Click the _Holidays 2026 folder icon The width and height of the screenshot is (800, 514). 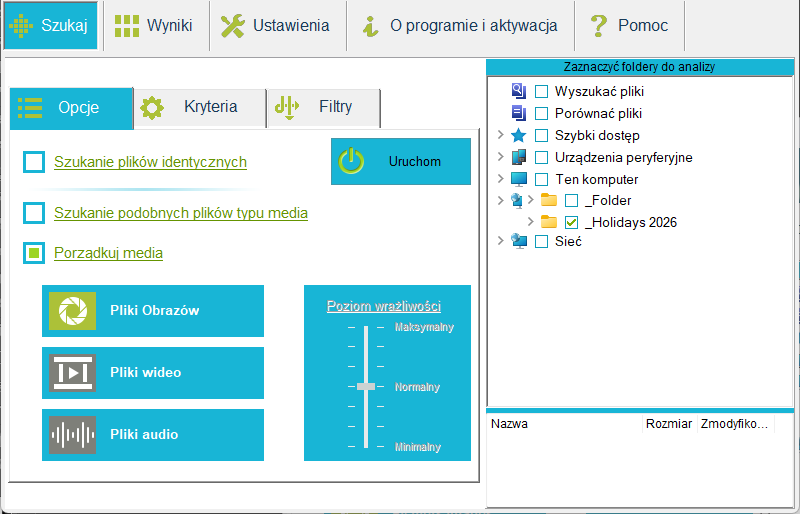(x=549, y=222)
